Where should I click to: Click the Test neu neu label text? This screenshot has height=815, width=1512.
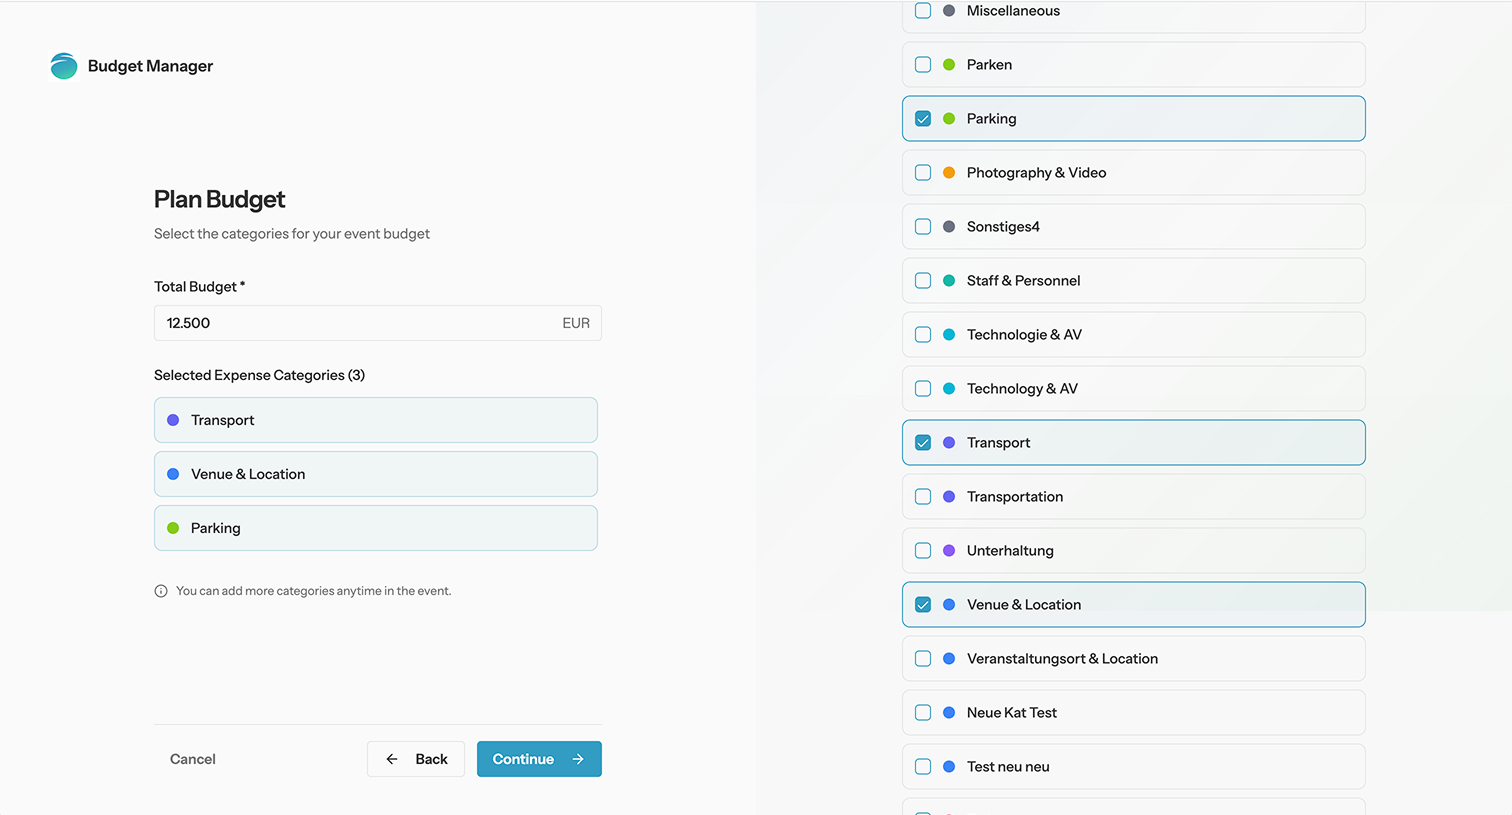pyautogui.click(x=1008, y=767)
